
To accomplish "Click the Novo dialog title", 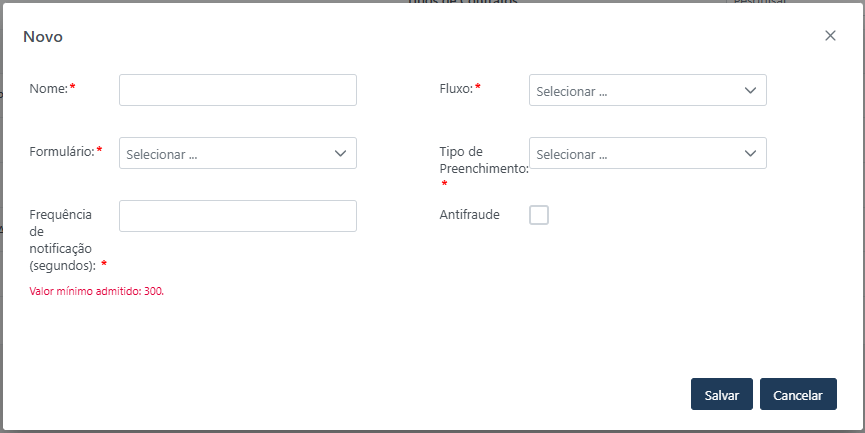I will [x=43, y=36].
